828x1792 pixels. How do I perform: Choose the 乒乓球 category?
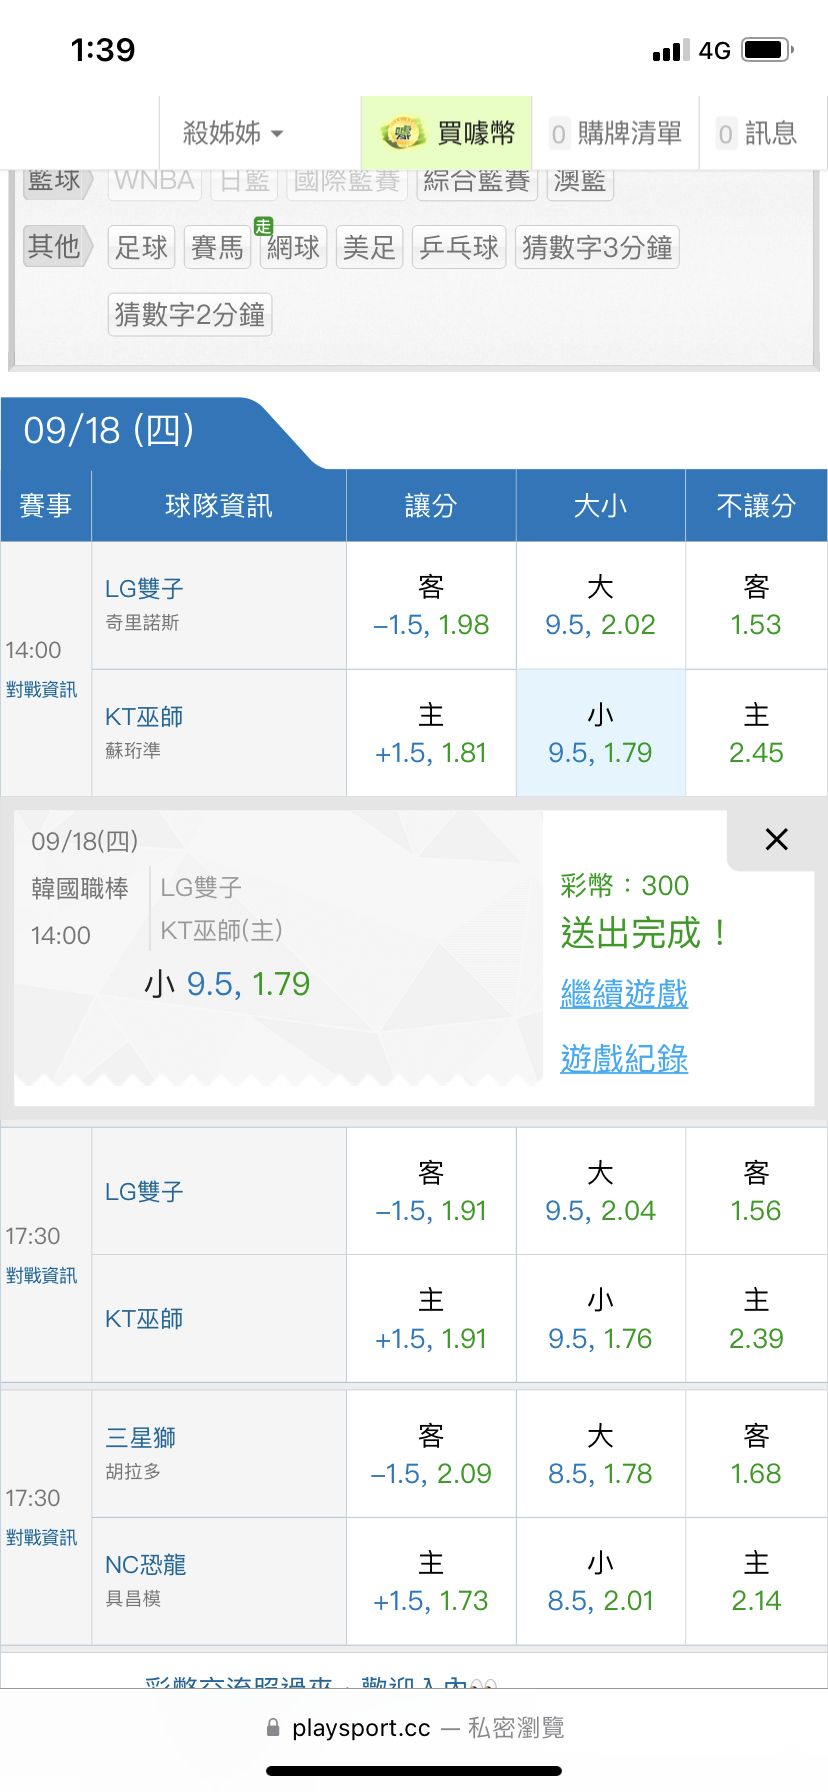click(x=459, y=247)
